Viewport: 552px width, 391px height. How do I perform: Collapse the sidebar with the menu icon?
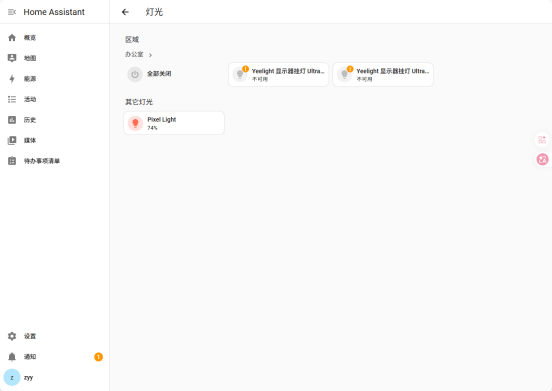(x=12, y=12)
